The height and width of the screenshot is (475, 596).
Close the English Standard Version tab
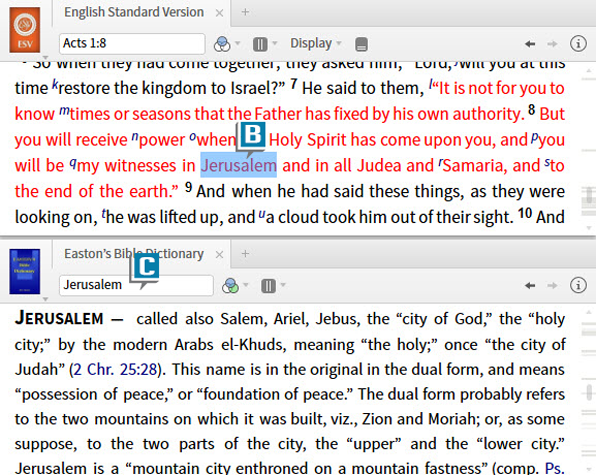tap(219, 13)
